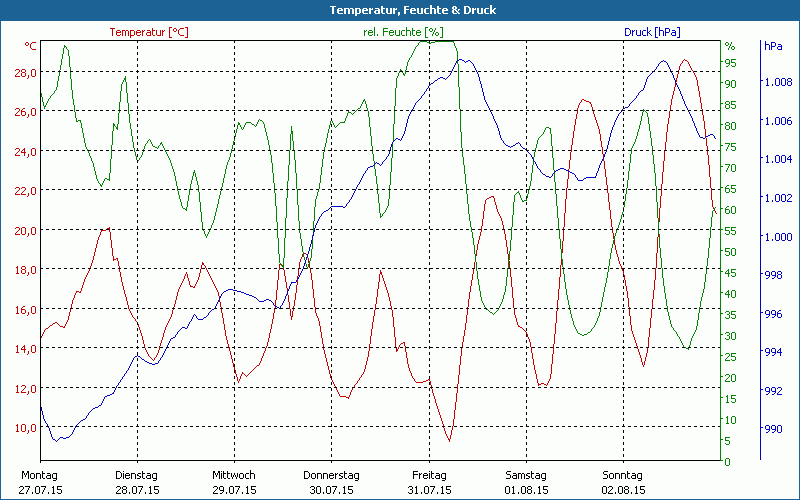Click the 'Donnerstag 30.07.15' date label
The width and height of the screenshot is (800, 500).
click(331, 482)
